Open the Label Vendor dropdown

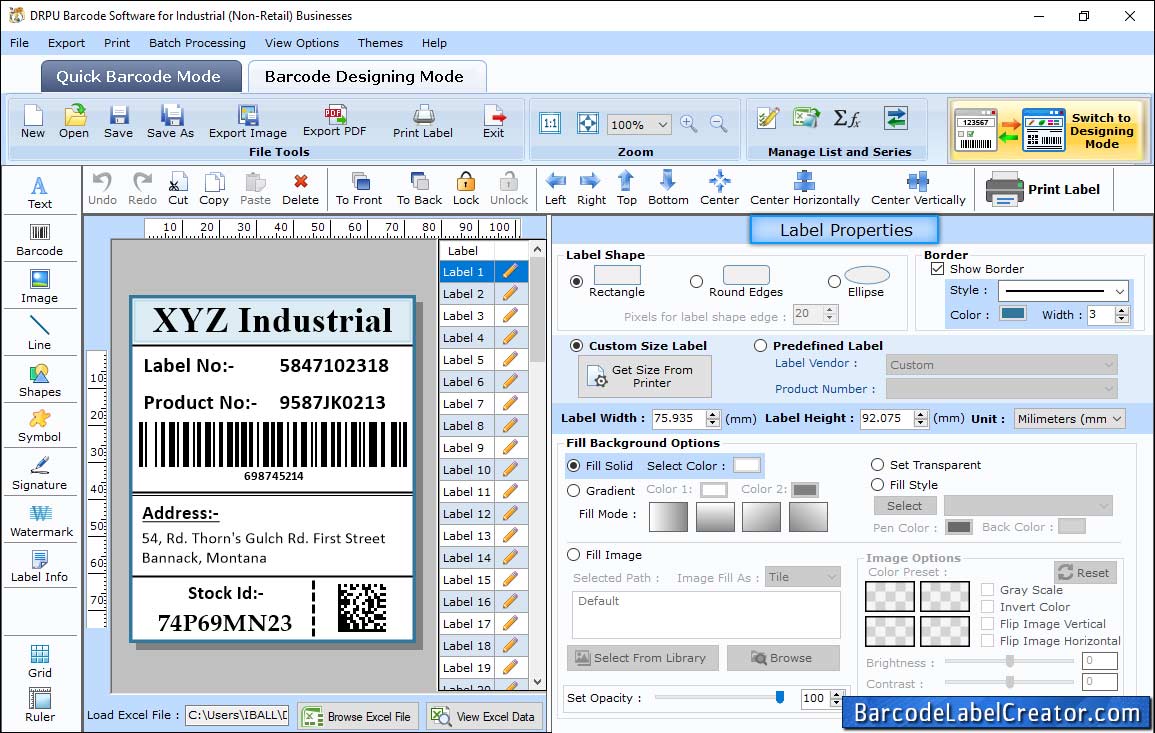pyautogui.click(x=1001, y=365)
